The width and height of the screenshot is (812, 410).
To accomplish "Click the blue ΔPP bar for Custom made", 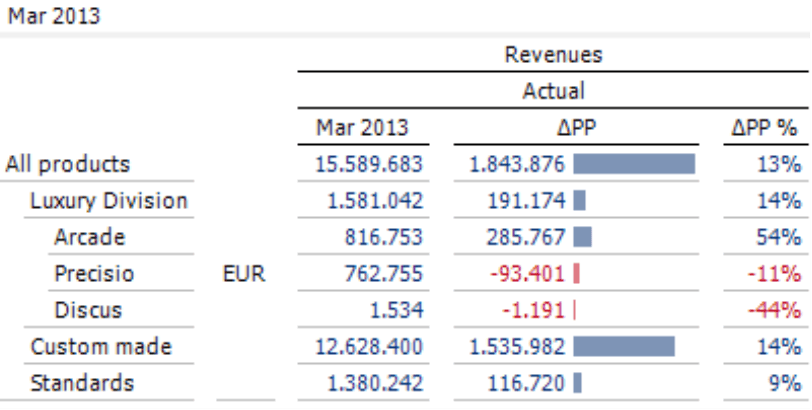I will [x=623, y=347].
